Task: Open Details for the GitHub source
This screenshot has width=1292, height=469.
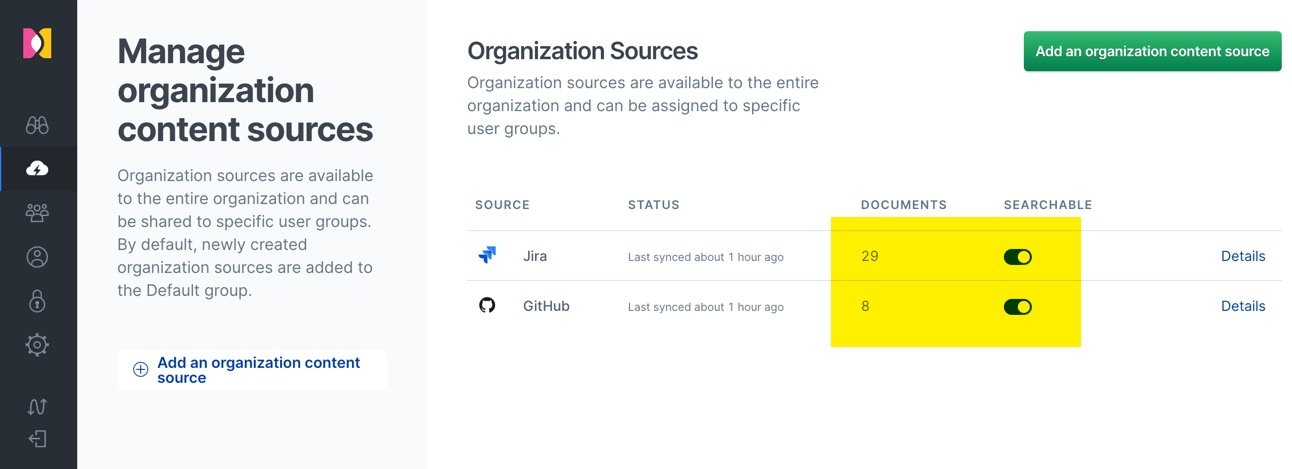Action: 1242,306
